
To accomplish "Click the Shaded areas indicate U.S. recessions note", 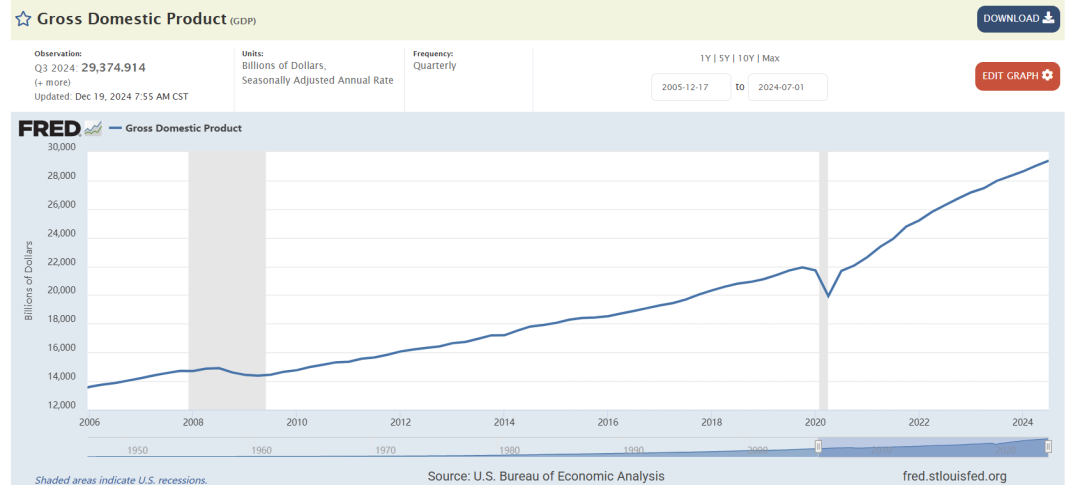I will coord(121,479).
